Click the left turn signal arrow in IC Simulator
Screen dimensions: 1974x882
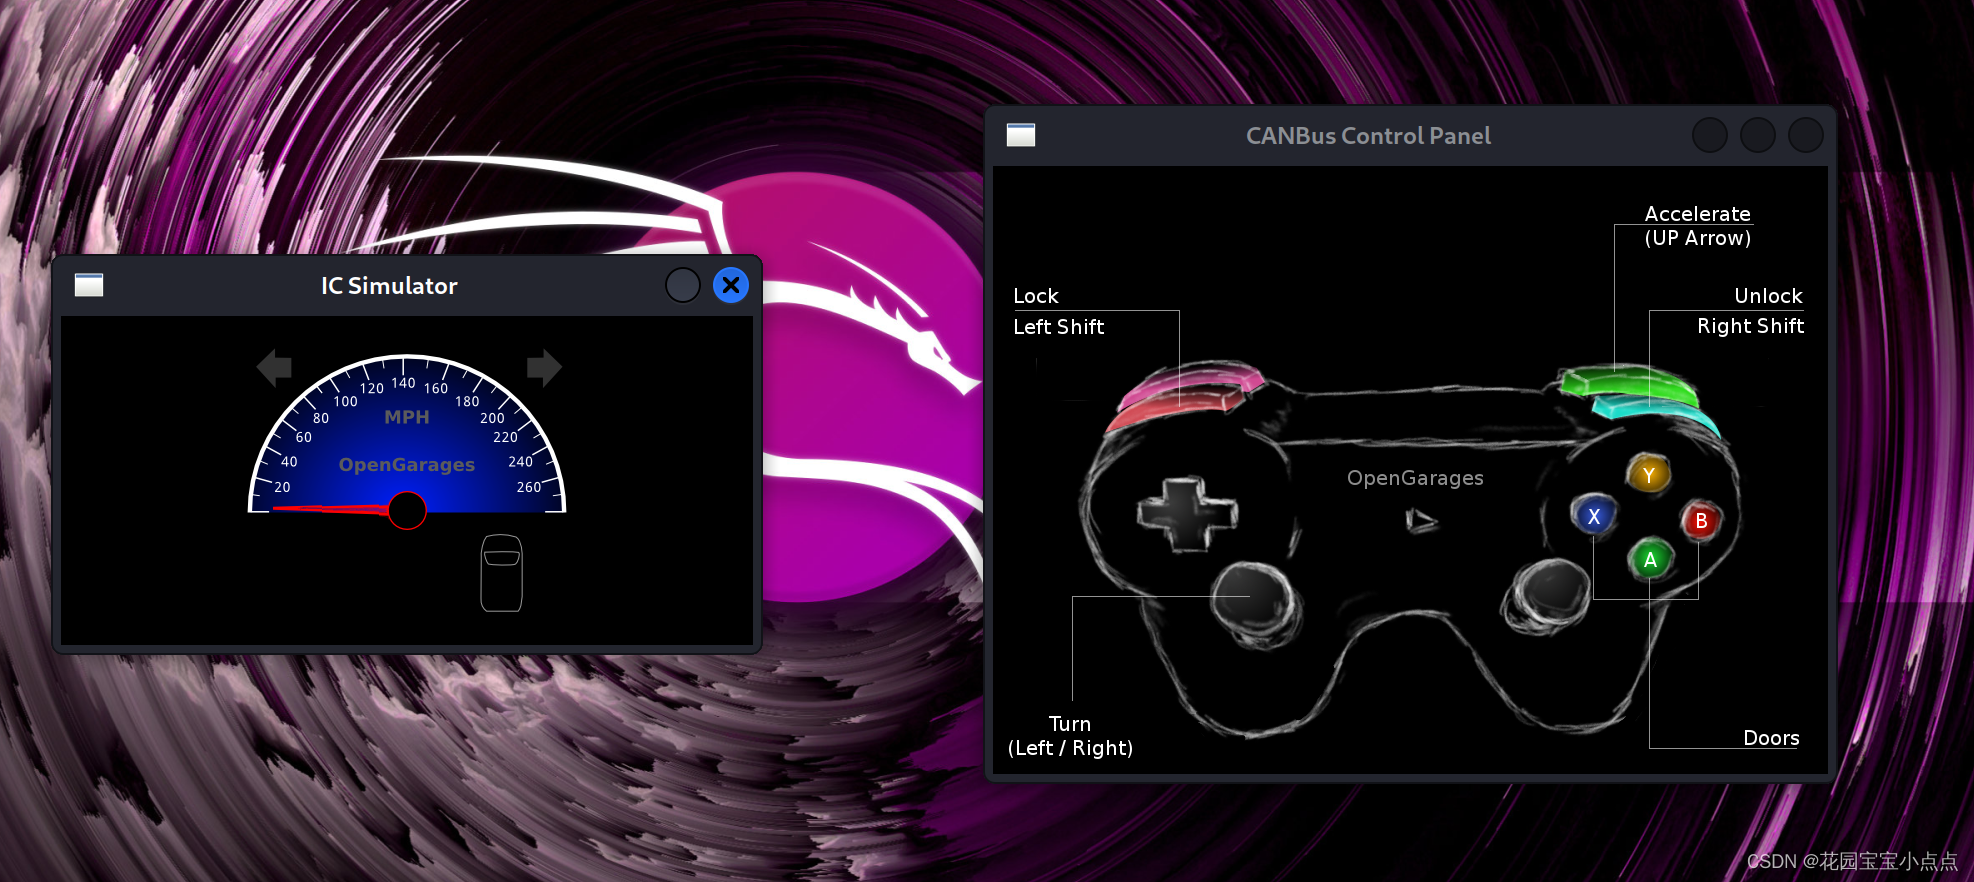[x=274, y=368]
